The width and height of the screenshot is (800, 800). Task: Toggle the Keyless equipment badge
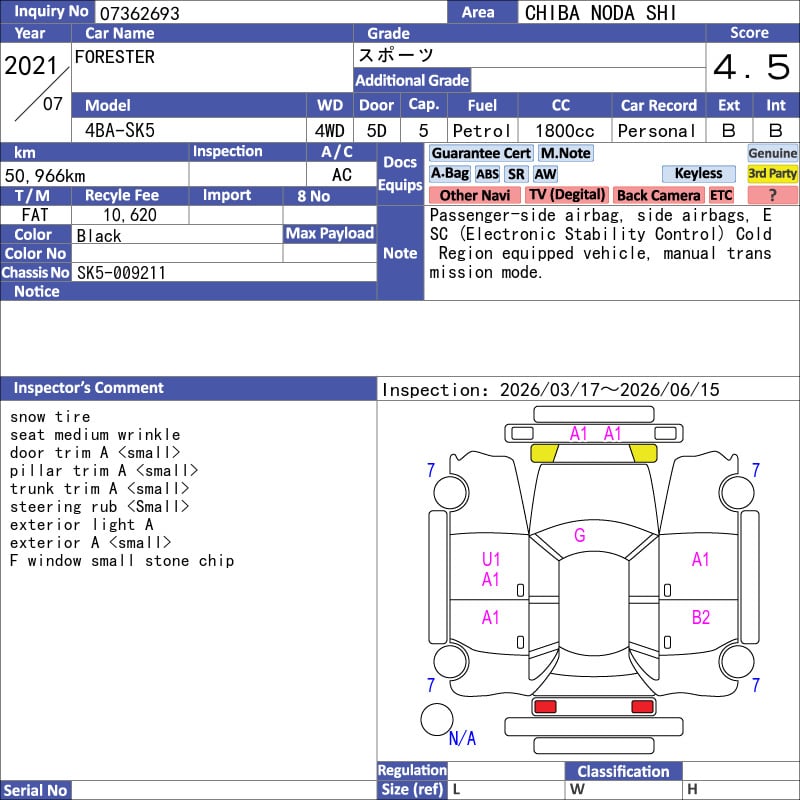coord(698,174)
